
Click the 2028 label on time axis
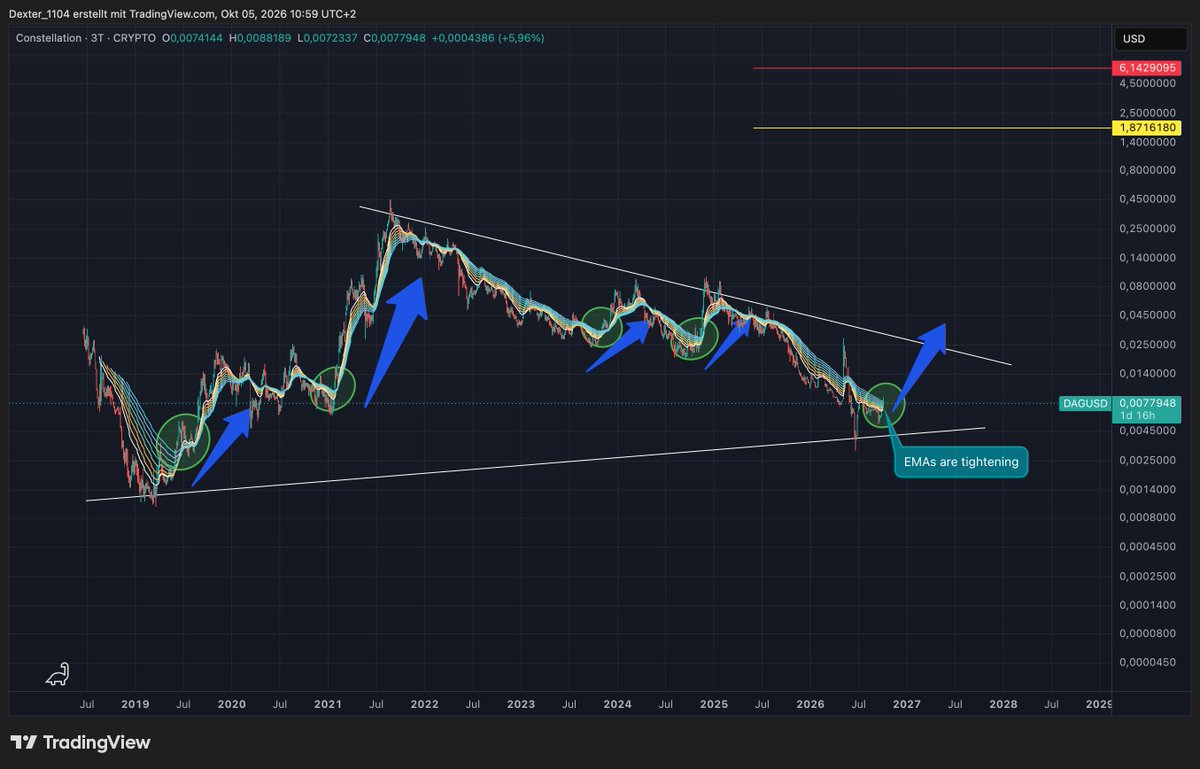pos(1003,704)
